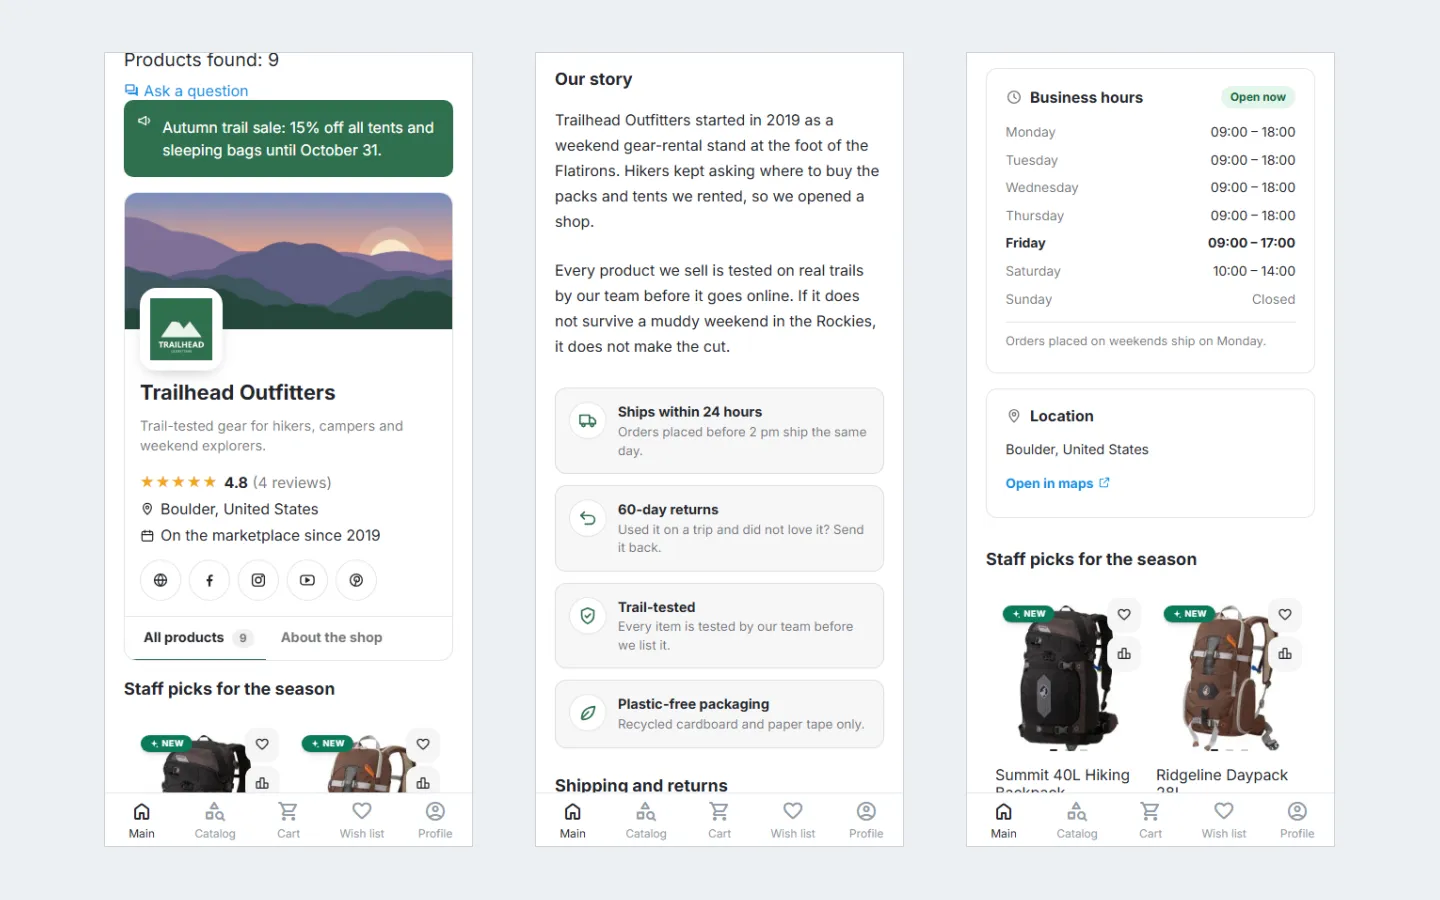Click the 4.8 (4 reviews) rating
The height and width of the screenshot is (900, 1440).
pos(236,482)
